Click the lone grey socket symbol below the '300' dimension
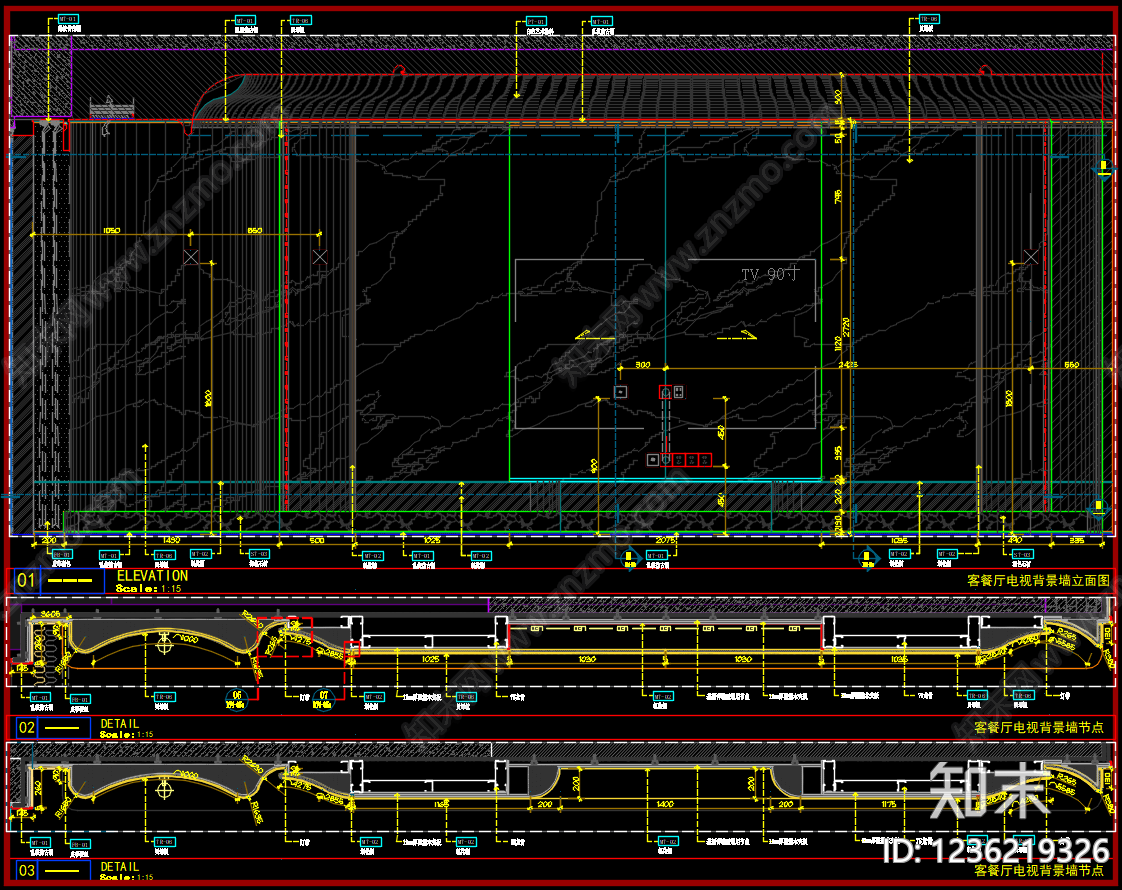Viewport: 1122px width, 890px height. 620,391
